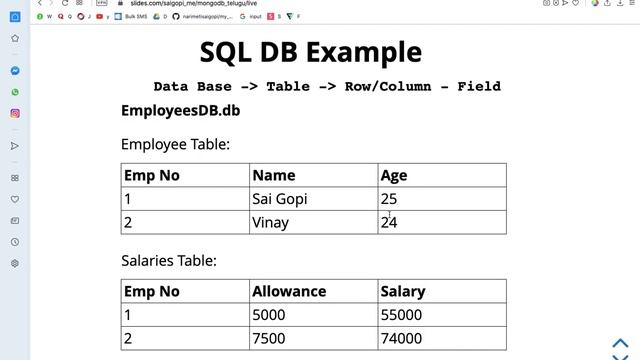The height and width of the screenshot is (360, 640).
Task: Click the 'Salaries Table:' label
Action: 169,260
